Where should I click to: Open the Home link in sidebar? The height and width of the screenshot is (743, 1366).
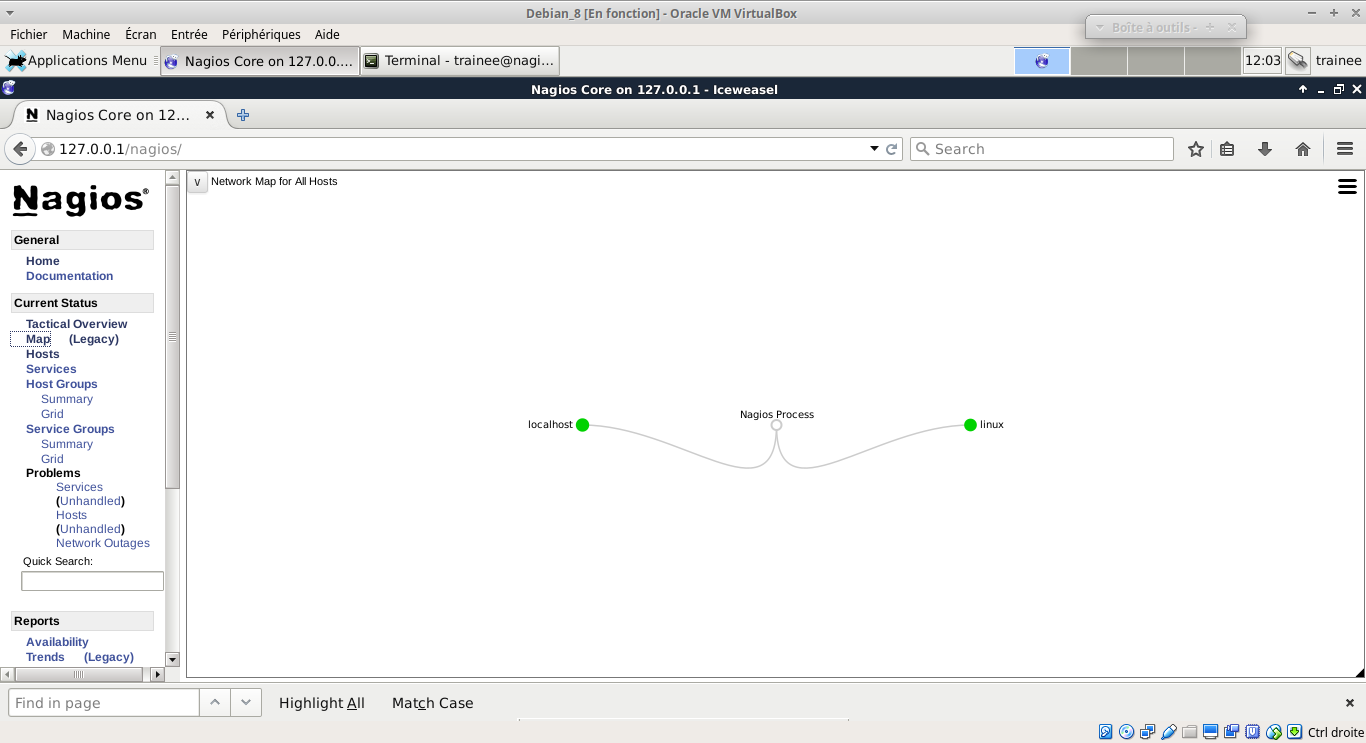click(x=43, y=261)
